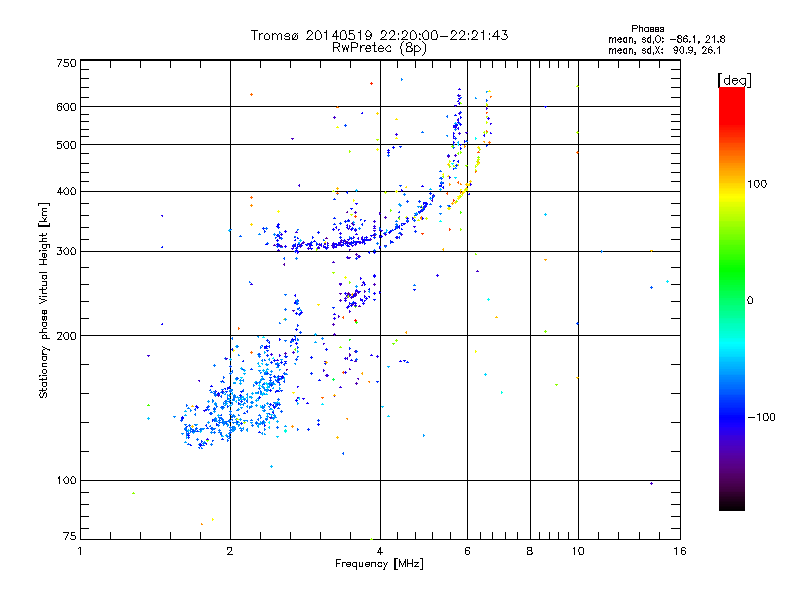Click the y-axis tick label '500'
800x600 pixels.
67,145
